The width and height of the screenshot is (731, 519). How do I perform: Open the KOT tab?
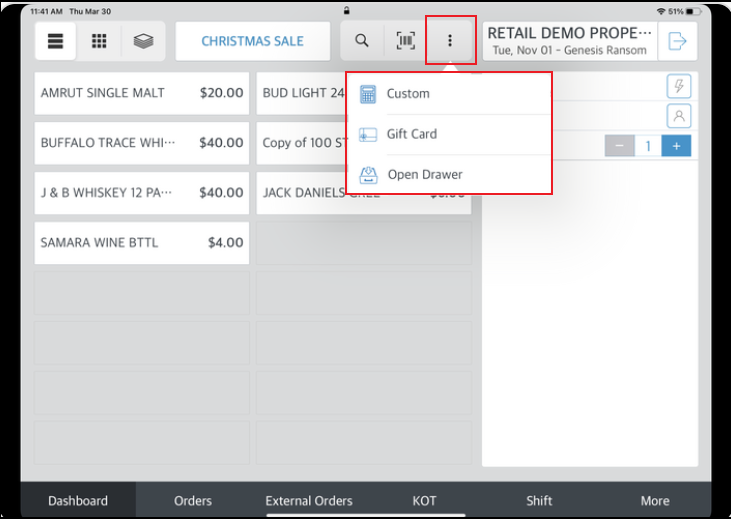(x=424, y=501)
